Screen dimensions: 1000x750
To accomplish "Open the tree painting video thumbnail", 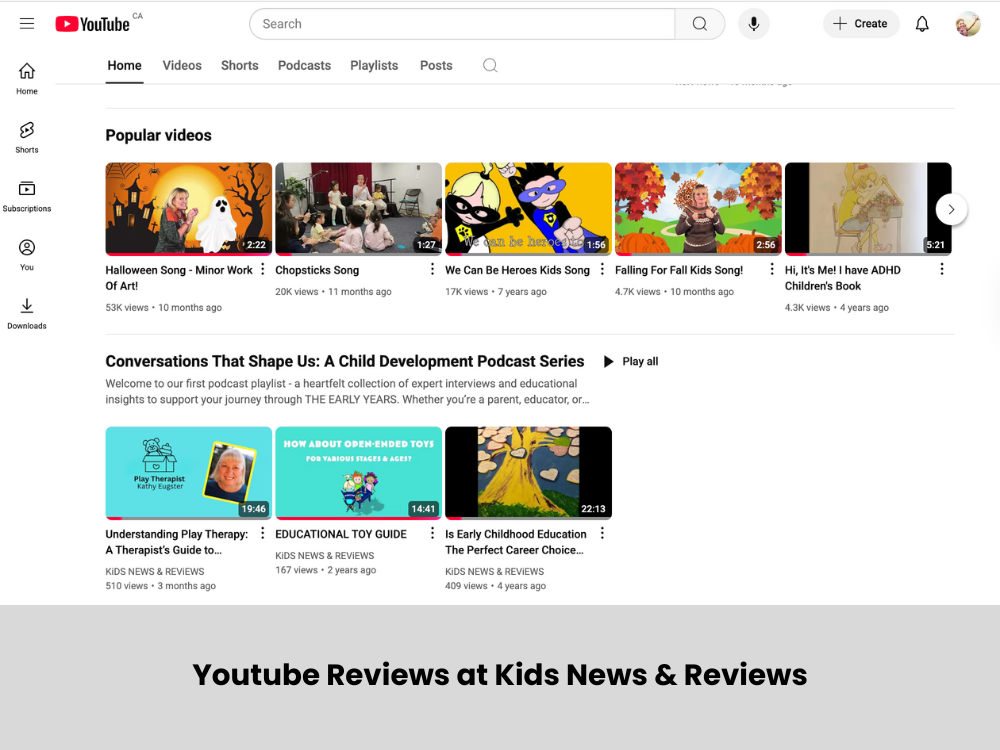I will tap(528, 473).
